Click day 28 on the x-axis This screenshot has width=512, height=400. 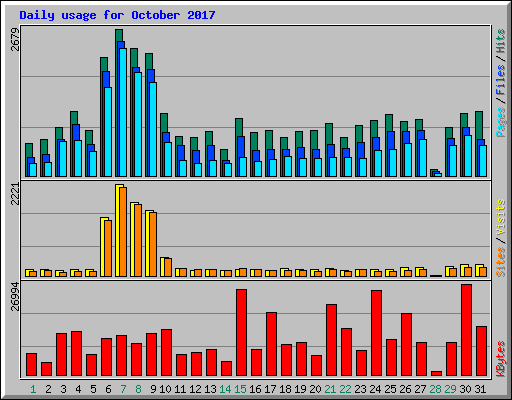coord(435,389)
